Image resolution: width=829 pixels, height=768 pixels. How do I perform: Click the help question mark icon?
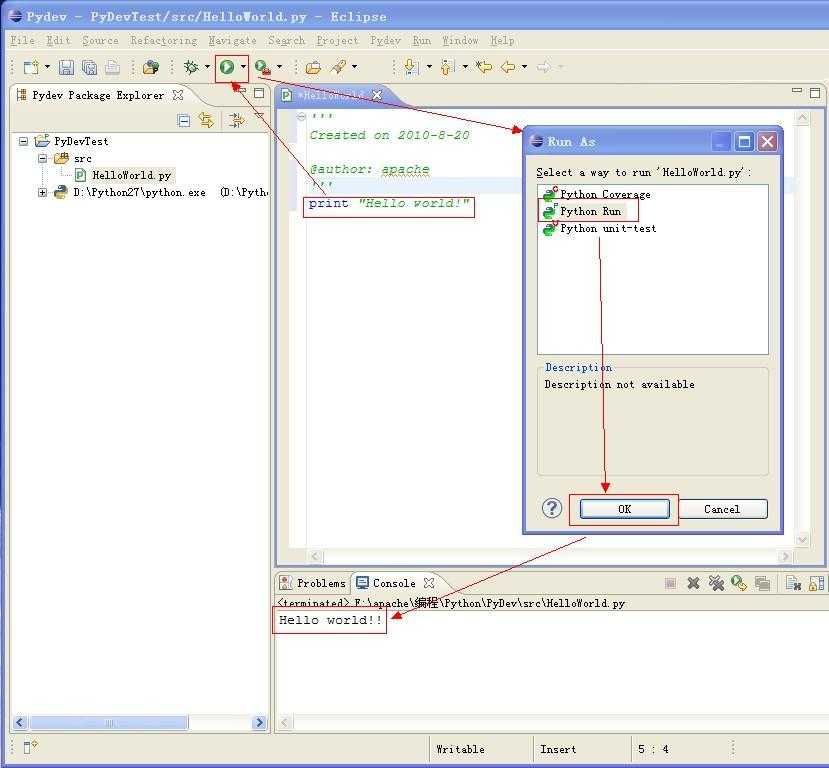(x=552, y=508)
